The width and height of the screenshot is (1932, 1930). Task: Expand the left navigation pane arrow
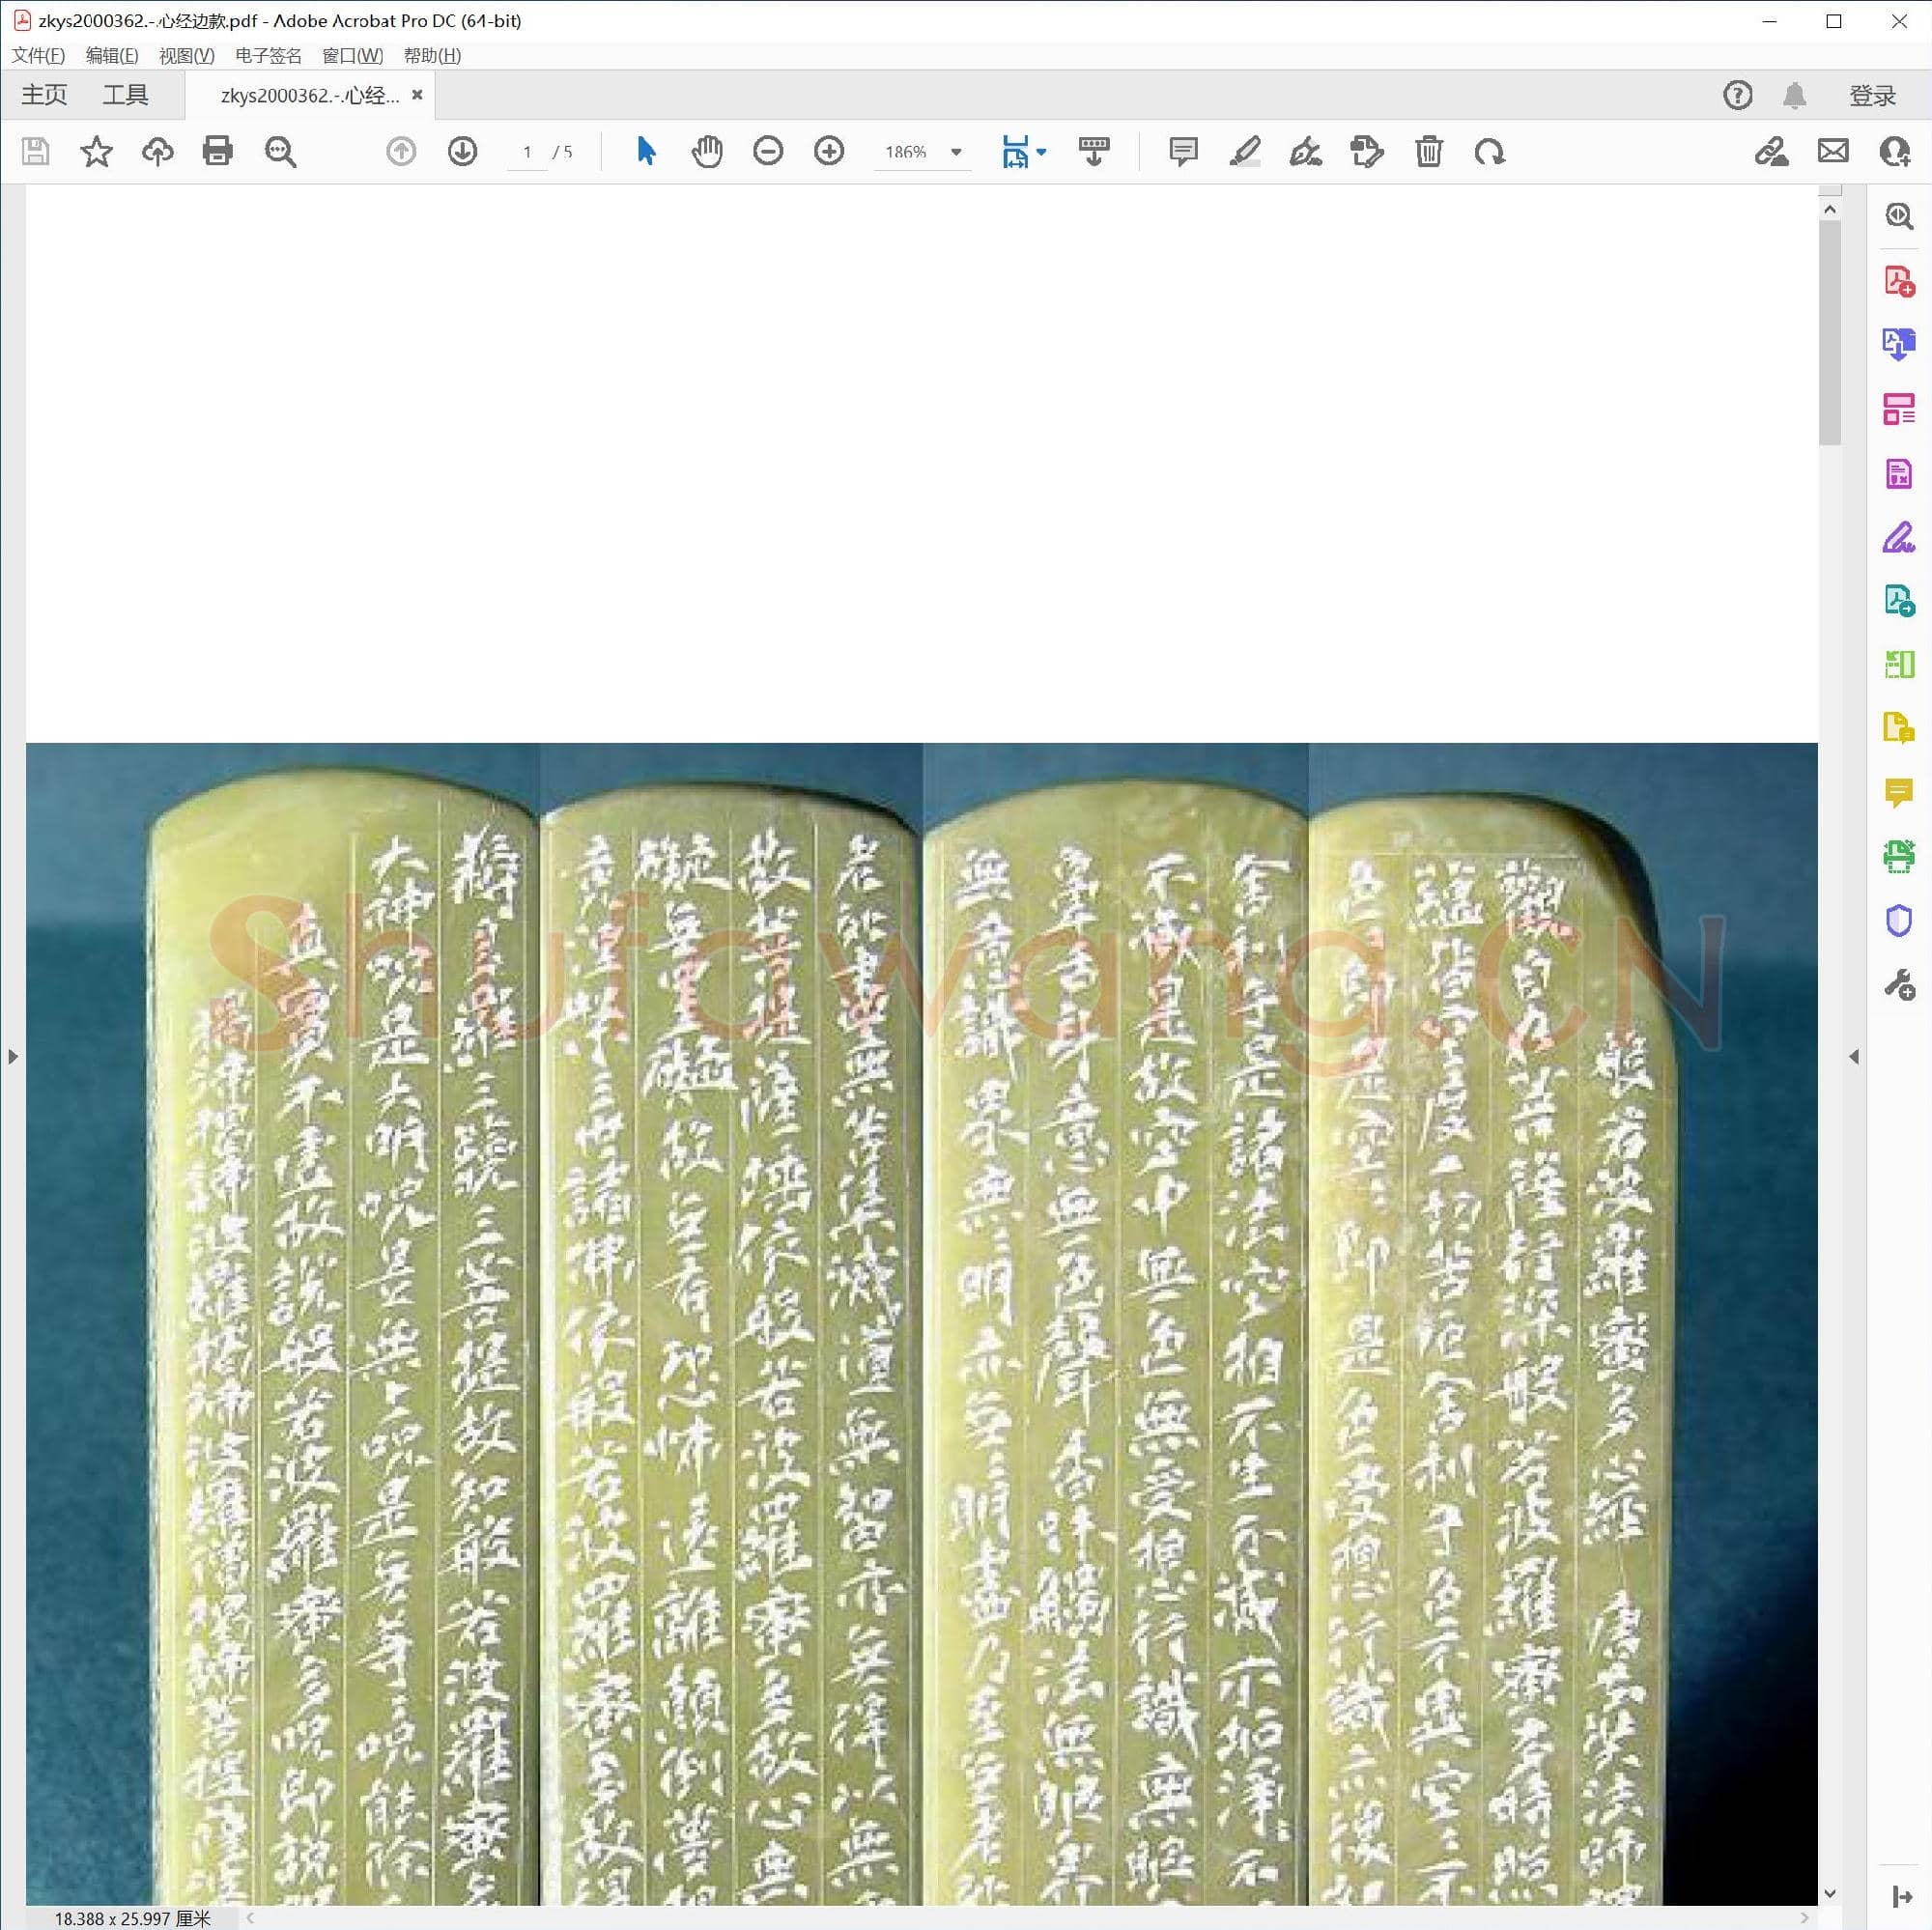point(12,1056)
